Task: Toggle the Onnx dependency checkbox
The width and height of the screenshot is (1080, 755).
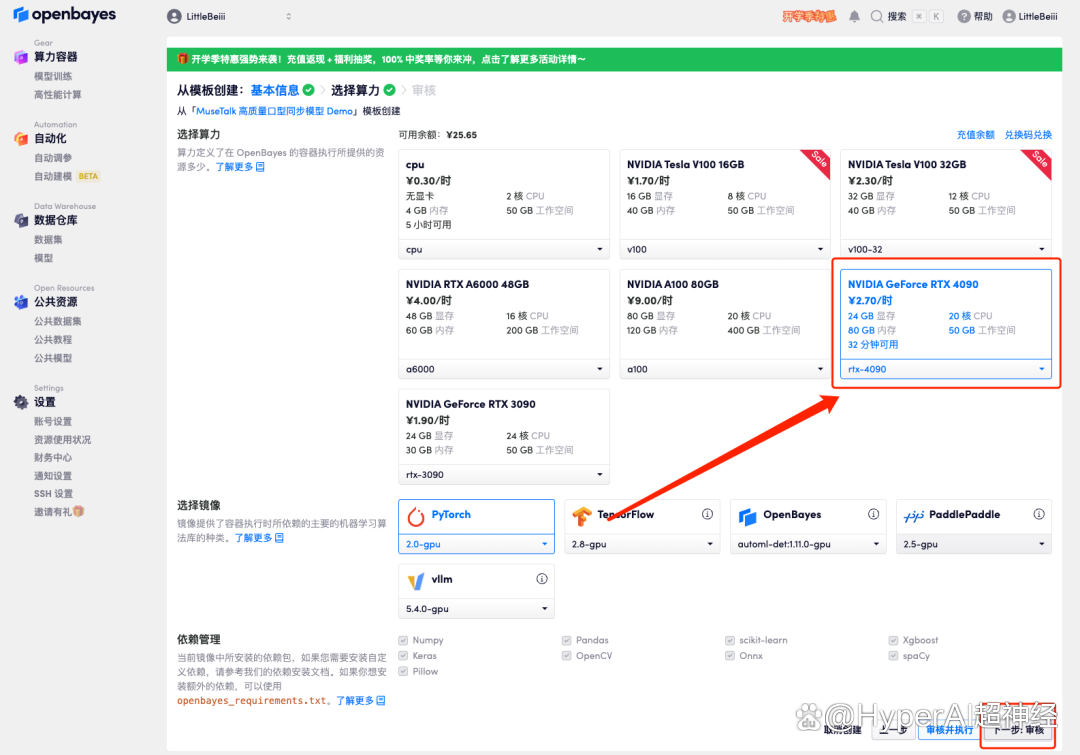Action: coord(729,656)
